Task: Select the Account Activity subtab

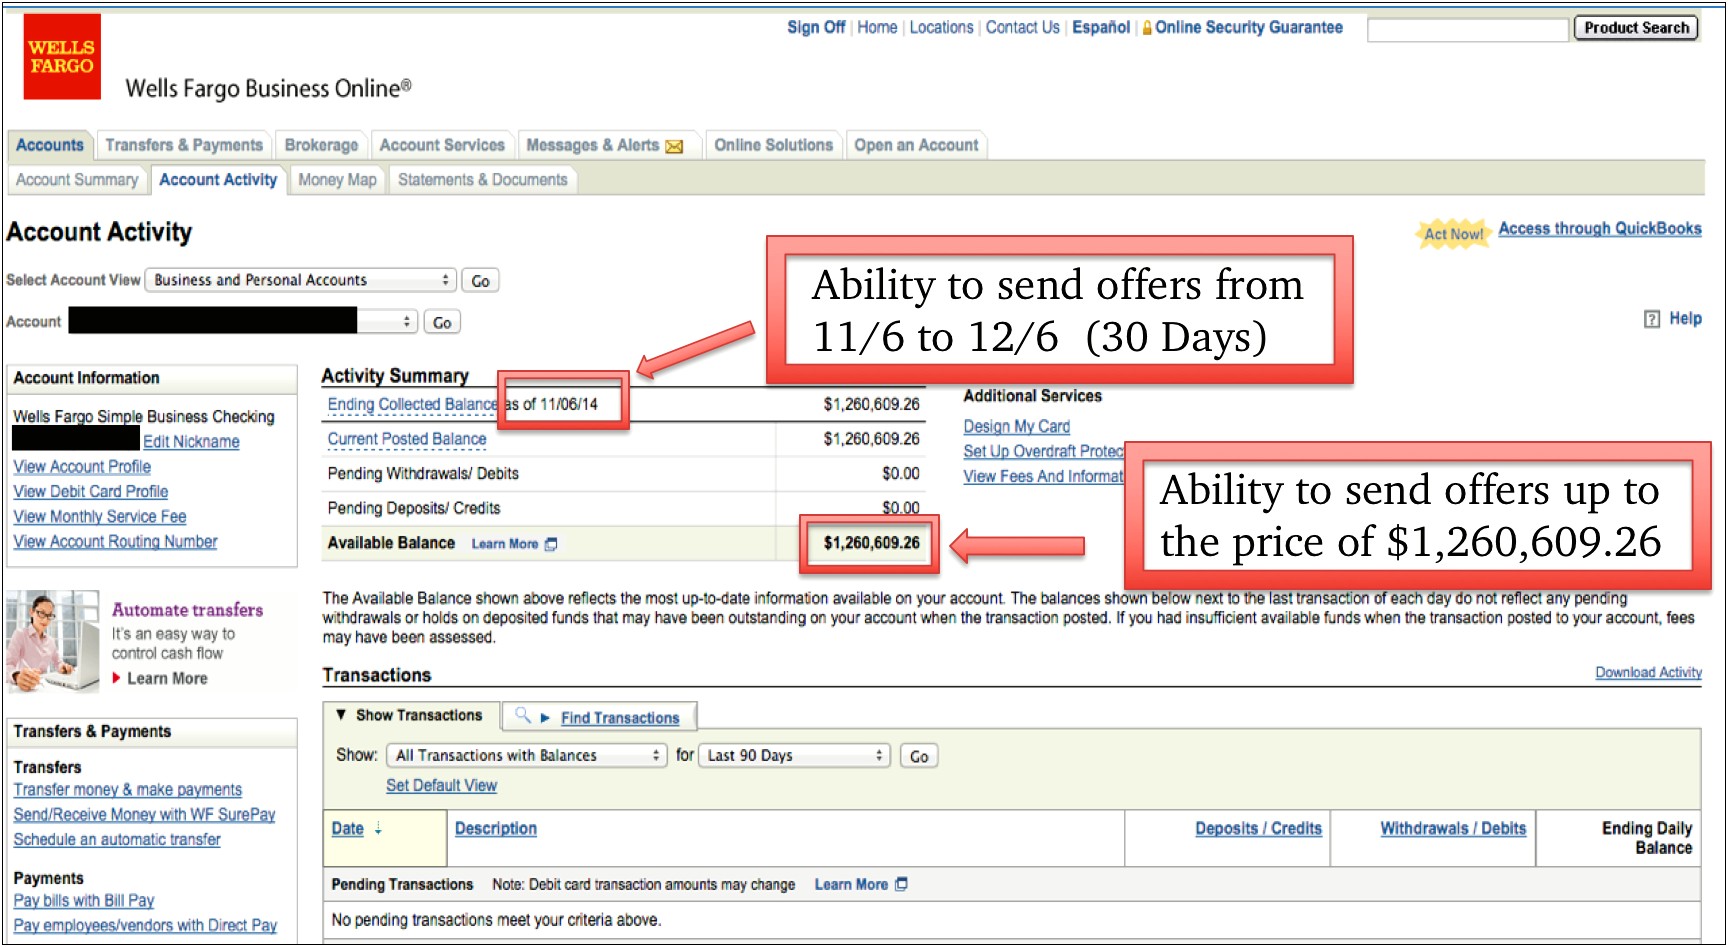Action: point(218,180)
